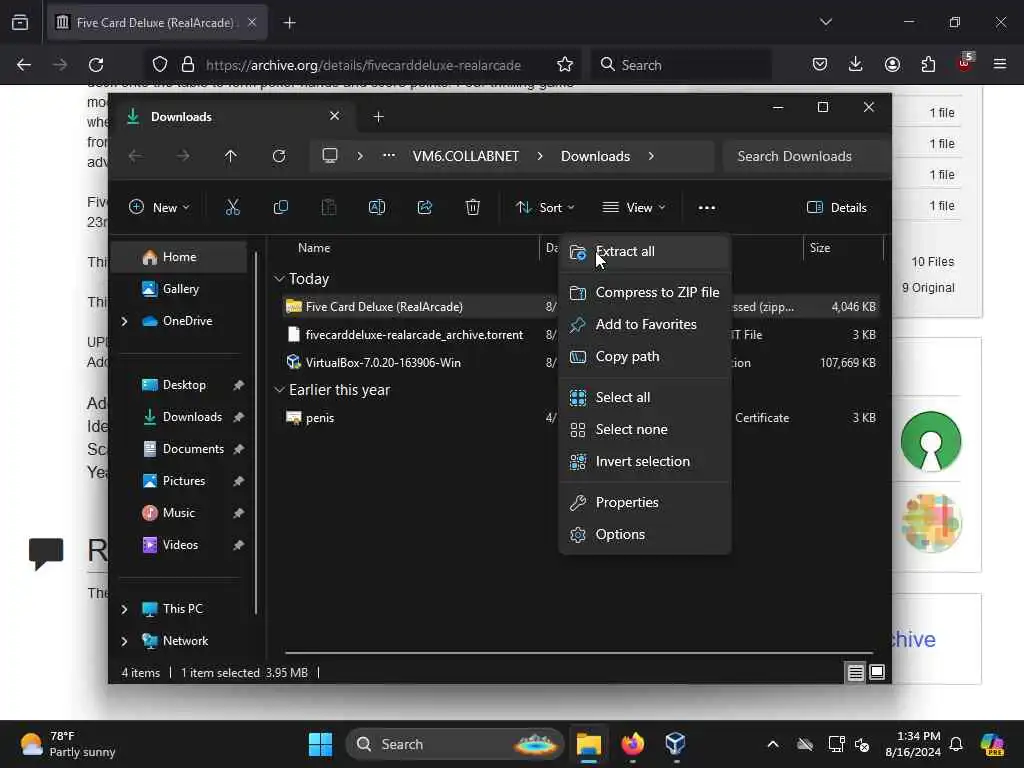Viewport: 1024px width, 768px height.
Task: Open Windows Start menu from taskbar
Action: (320, 744)
